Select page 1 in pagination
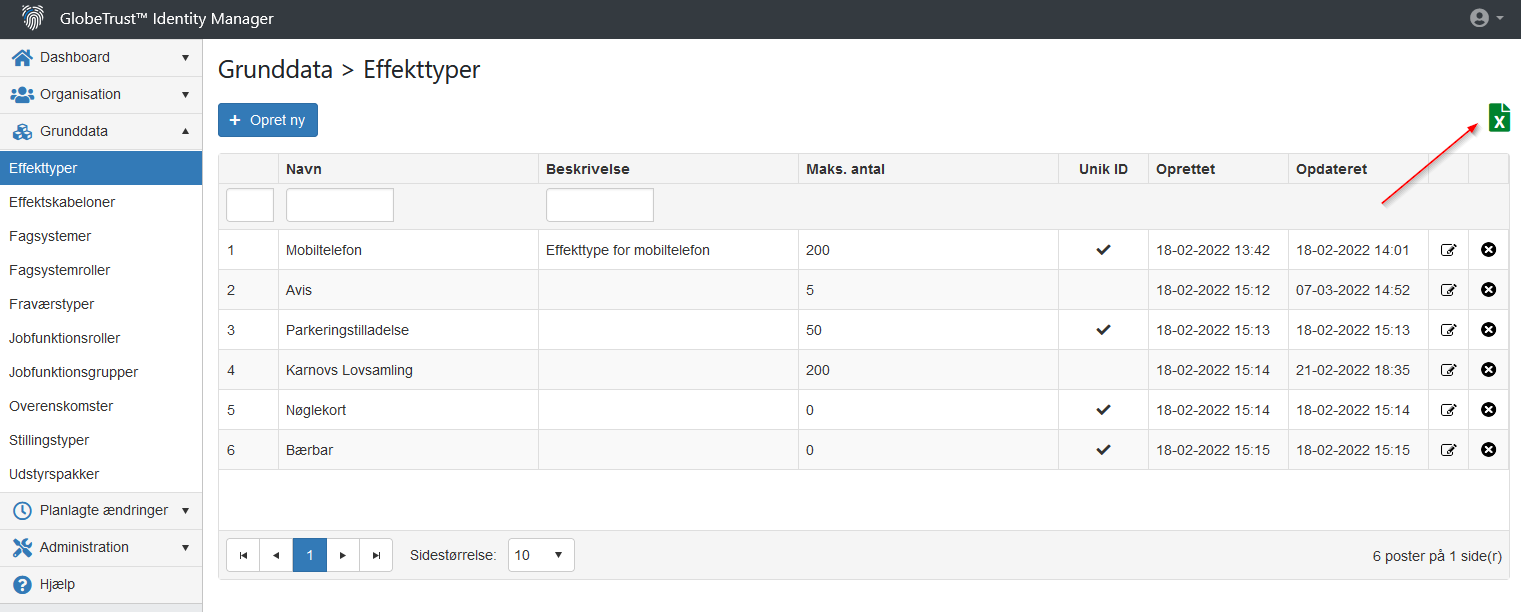The height and width of the screenshot is (612, 1521). [310, 555]
